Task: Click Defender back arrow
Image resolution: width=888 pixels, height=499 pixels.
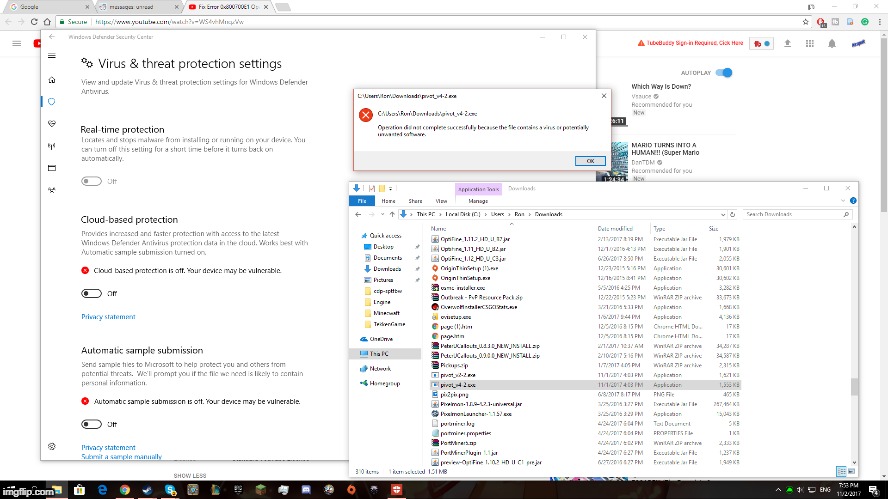Action: [52, 37]
